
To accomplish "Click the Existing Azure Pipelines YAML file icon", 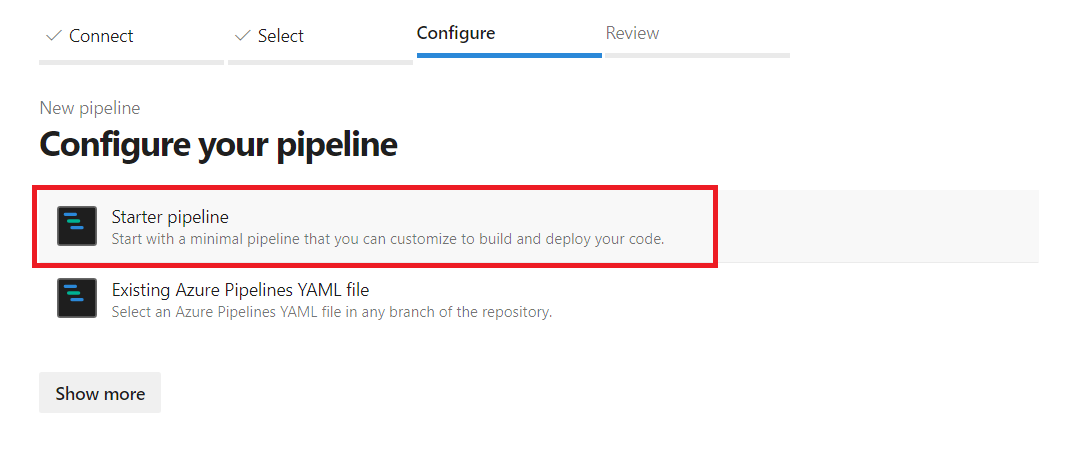I will (x=77, y=299).
